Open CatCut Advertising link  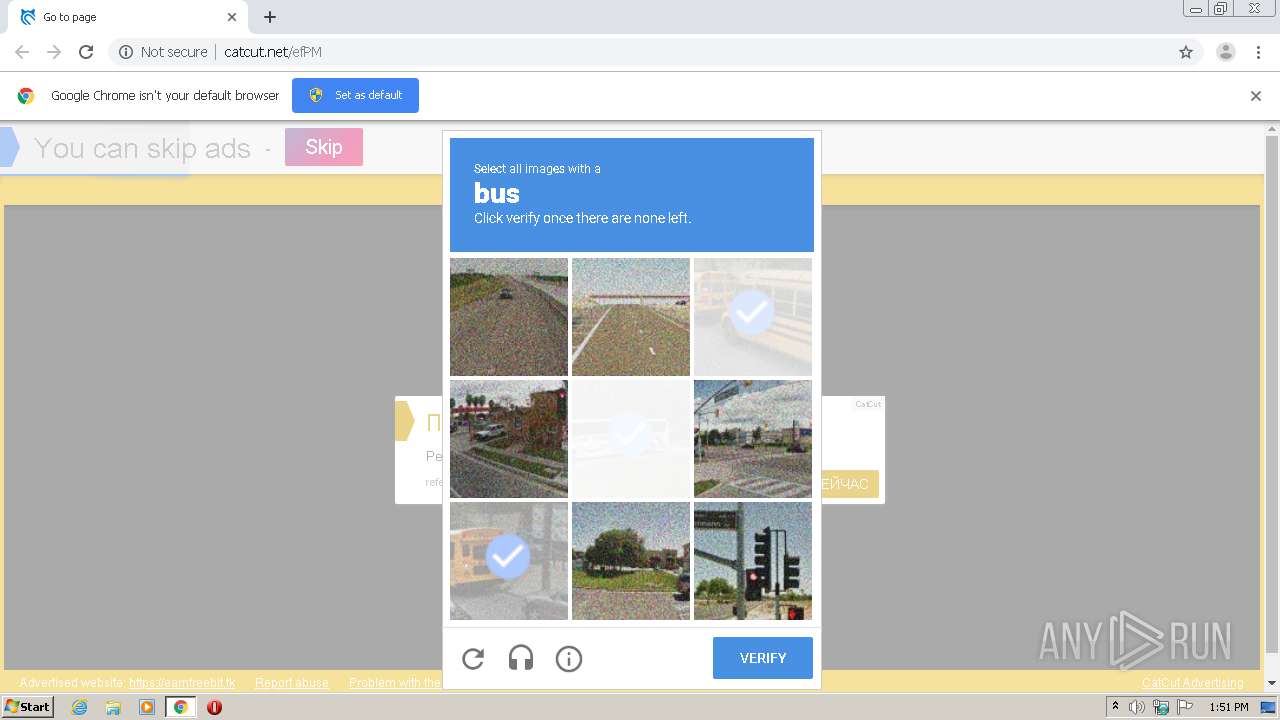coord(1193,683)
